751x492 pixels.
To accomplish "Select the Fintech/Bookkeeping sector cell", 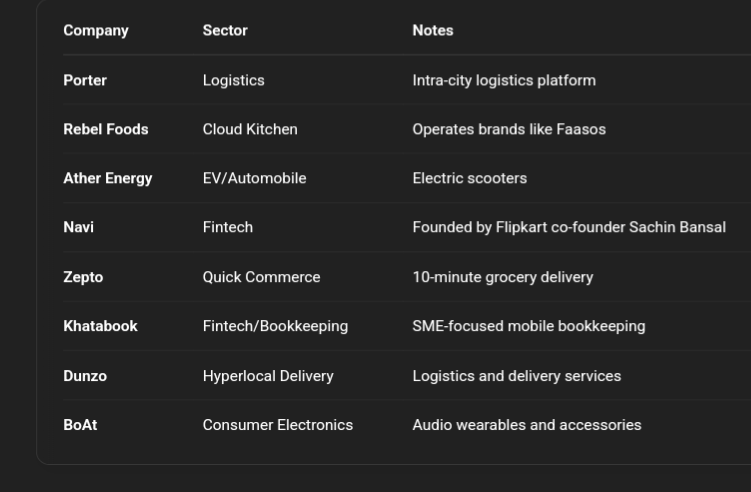I will click(276, 326).
